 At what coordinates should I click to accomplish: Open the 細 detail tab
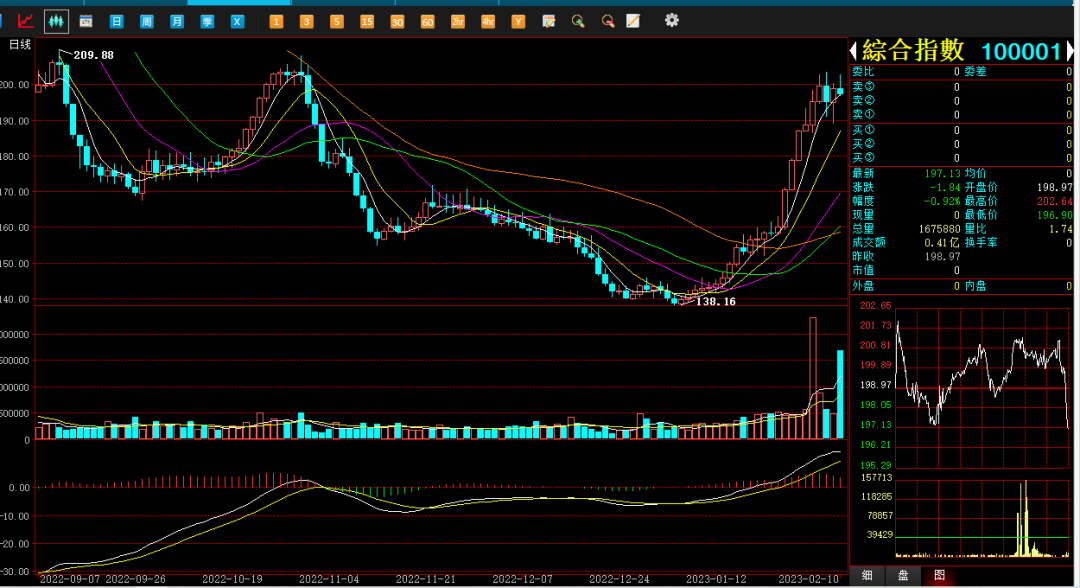point(866,576)
